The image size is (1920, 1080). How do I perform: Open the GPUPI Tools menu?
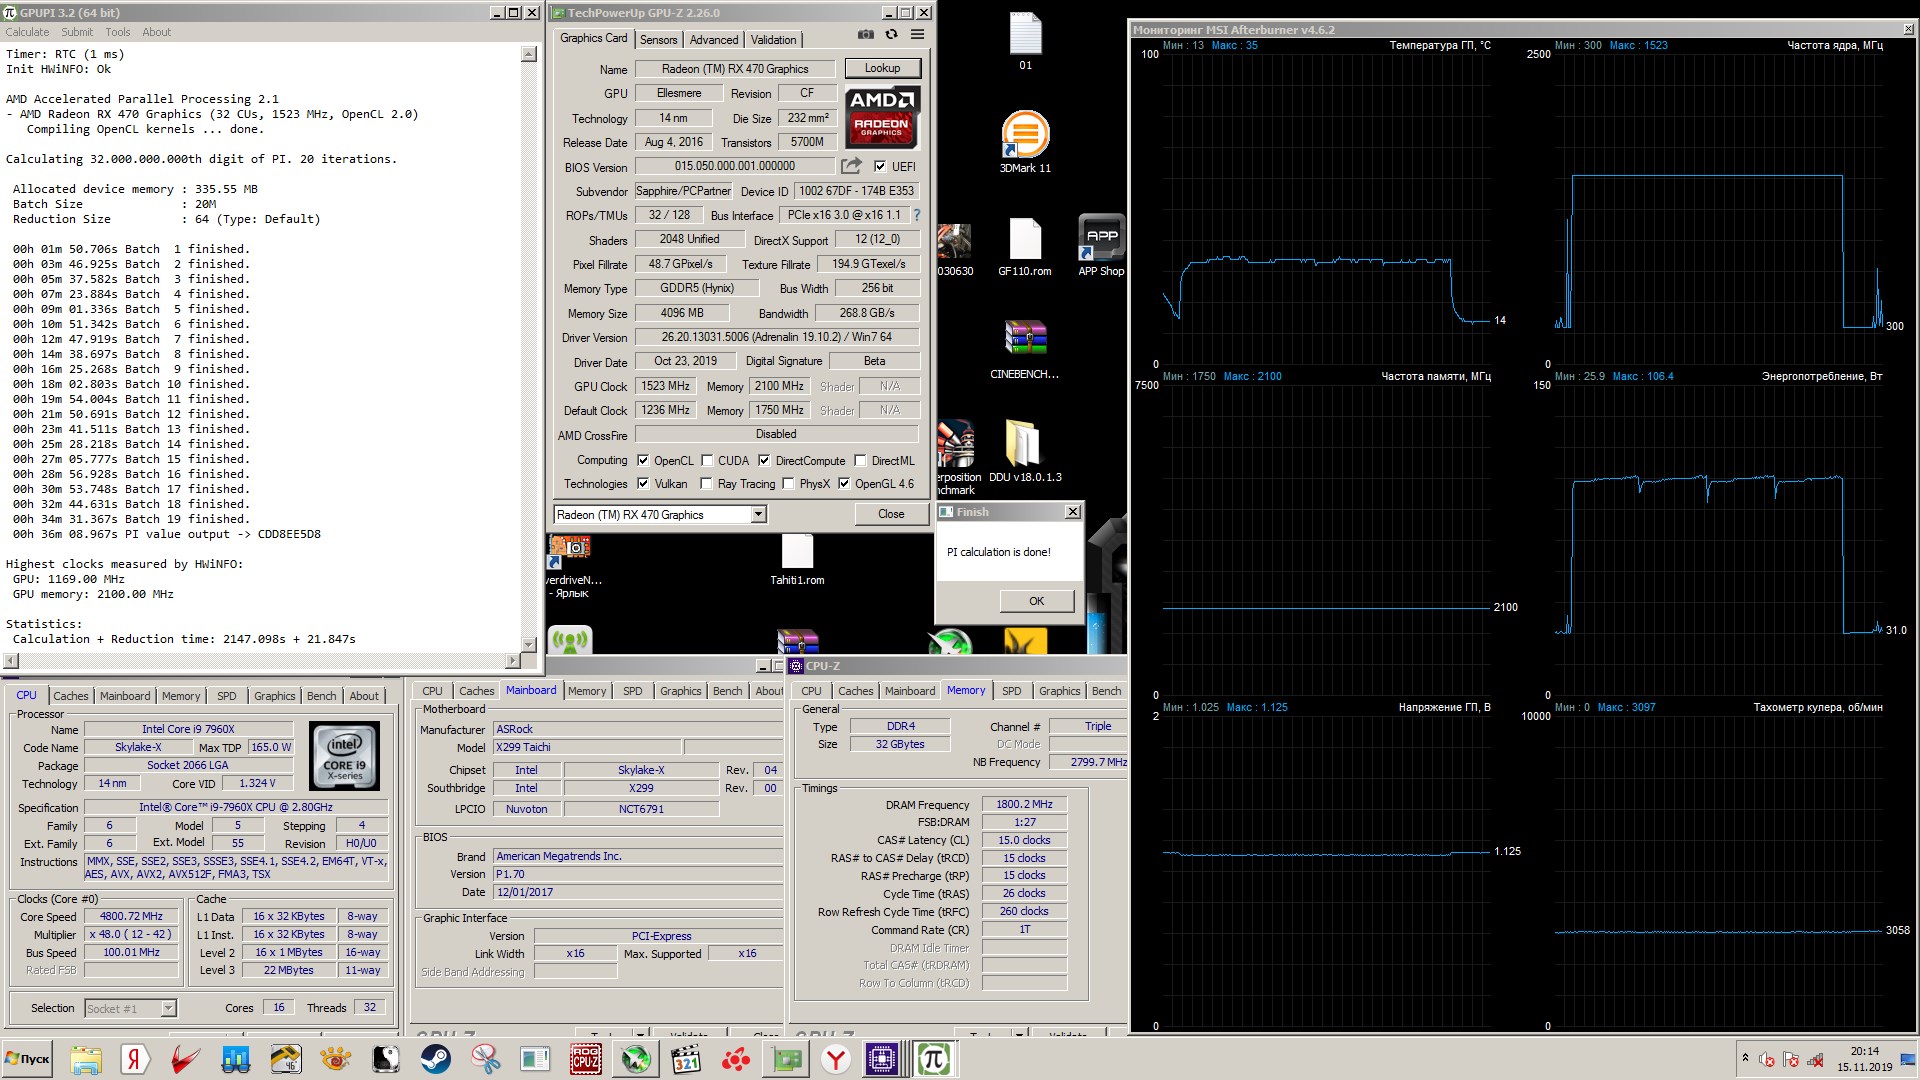pos(118,32)
